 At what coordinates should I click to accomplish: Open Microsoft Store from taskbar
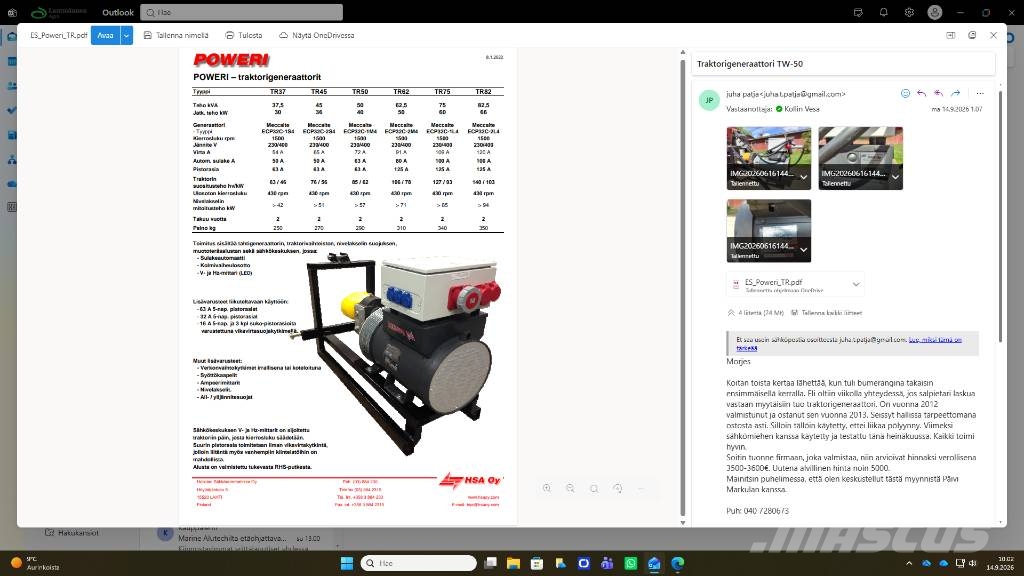[537, 563]
